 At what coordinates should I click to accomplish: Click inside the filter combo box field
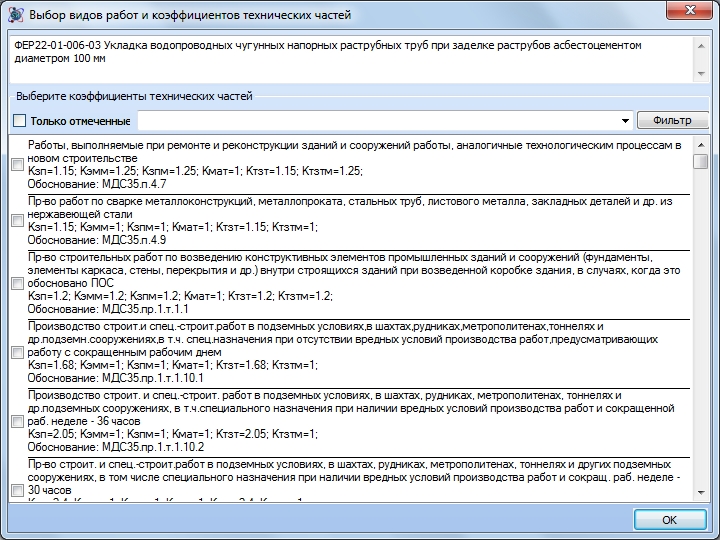point(380,121)
